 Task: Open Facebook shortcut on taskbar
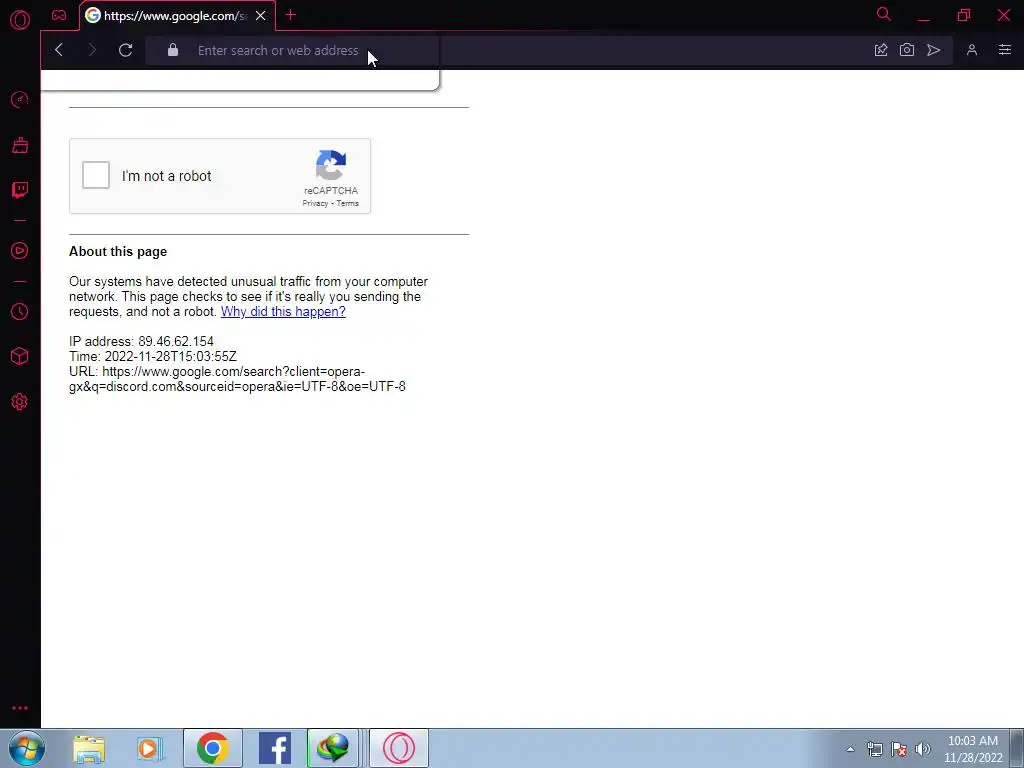click(x=275, y=748)
